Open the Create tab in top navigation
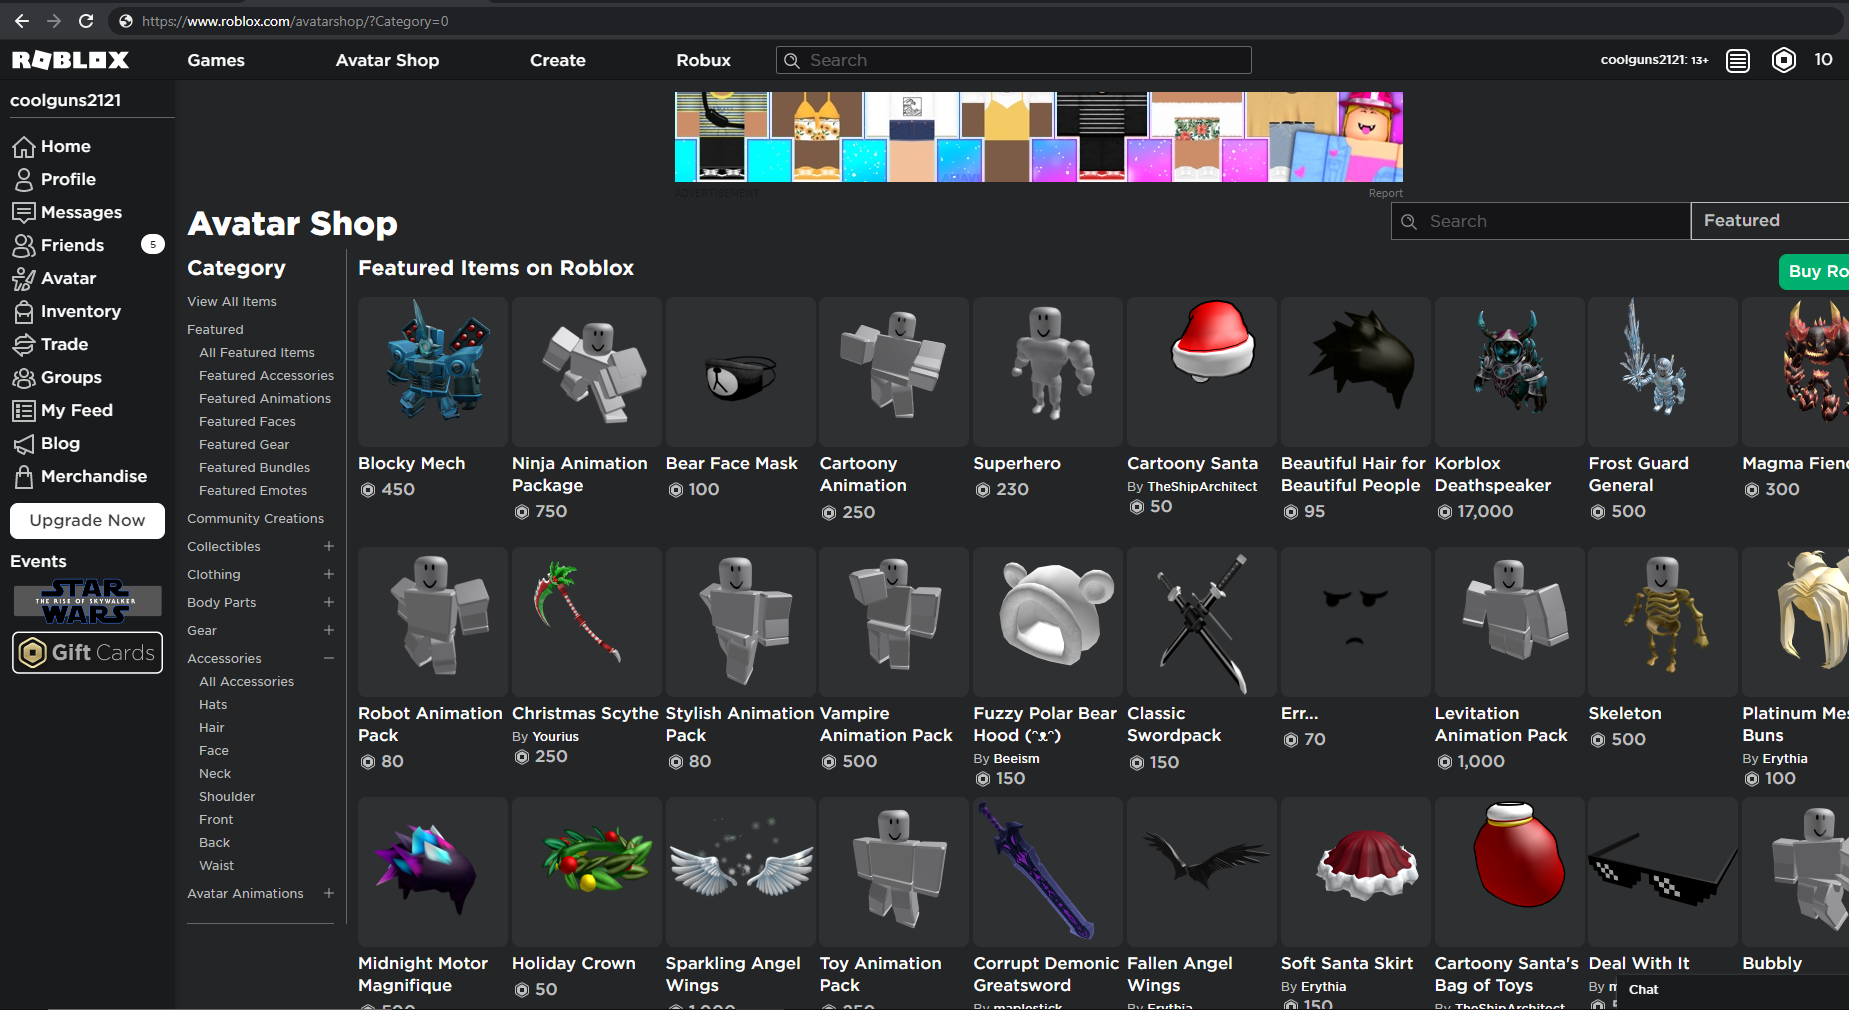1849x1010 pixels. tap(557, 60)
